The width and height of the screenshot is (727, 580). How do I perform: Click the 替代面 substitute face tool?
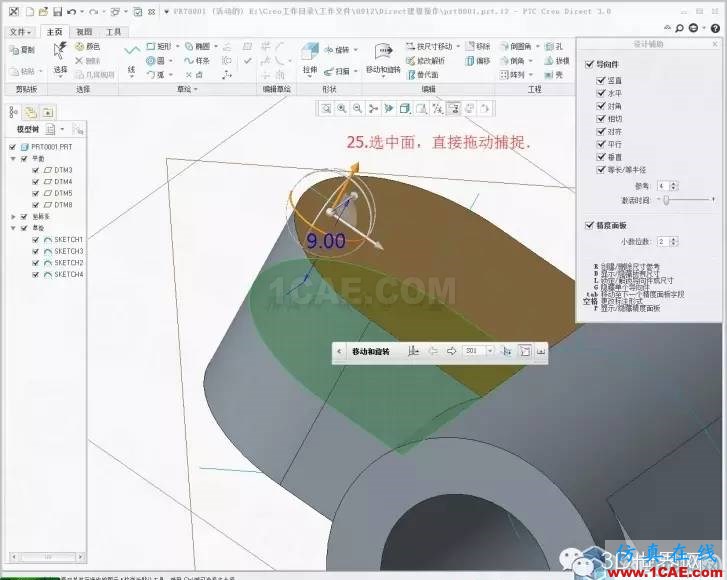pyautogui.click(x=422, y=75)
